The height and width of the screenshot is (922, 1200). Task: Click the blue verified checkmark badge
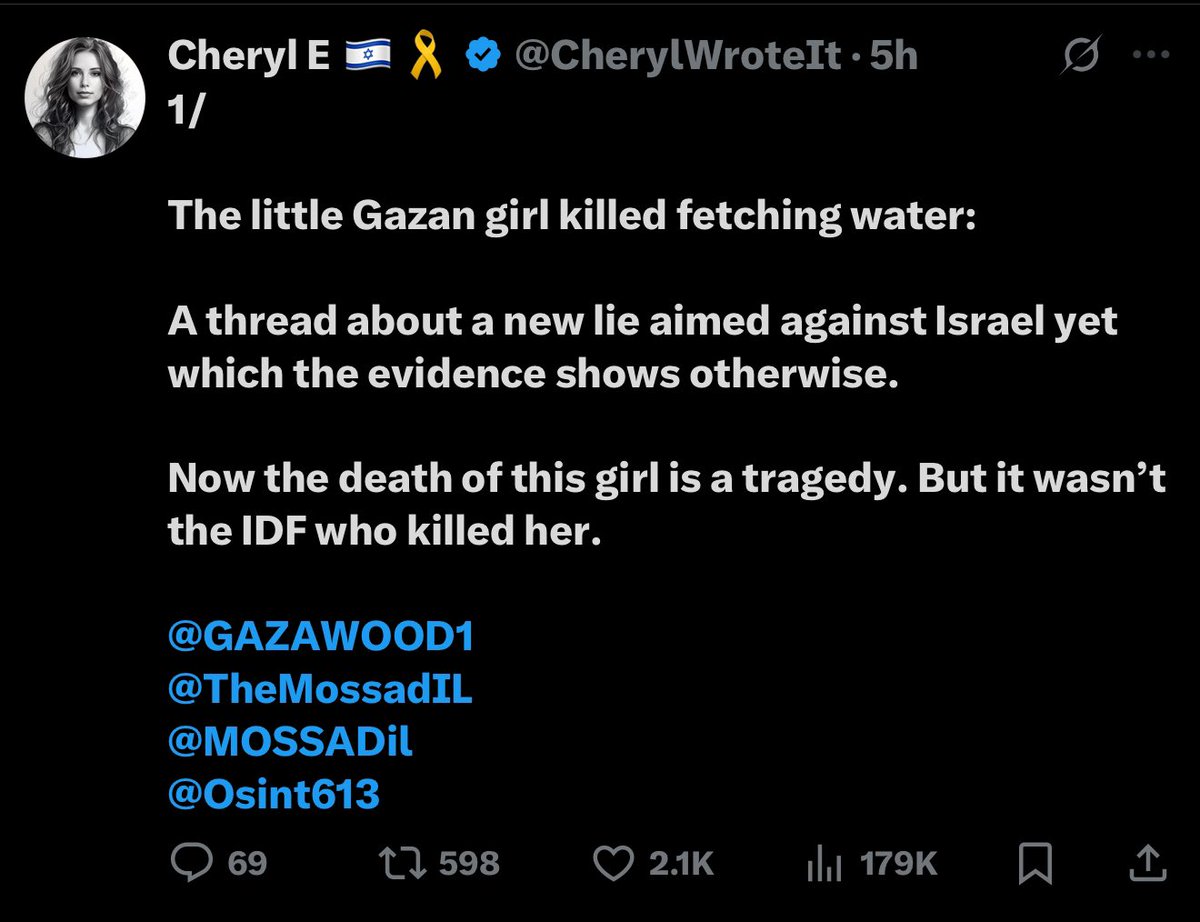point(486,58)
